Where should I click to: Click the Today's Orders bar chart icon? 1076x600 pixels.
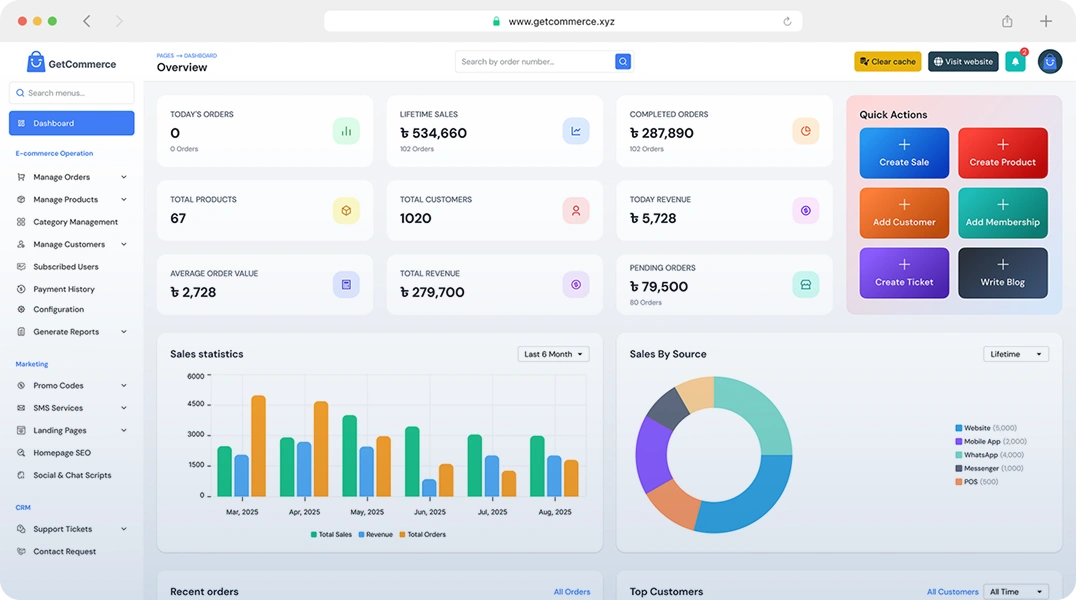[x=346, y=131]
